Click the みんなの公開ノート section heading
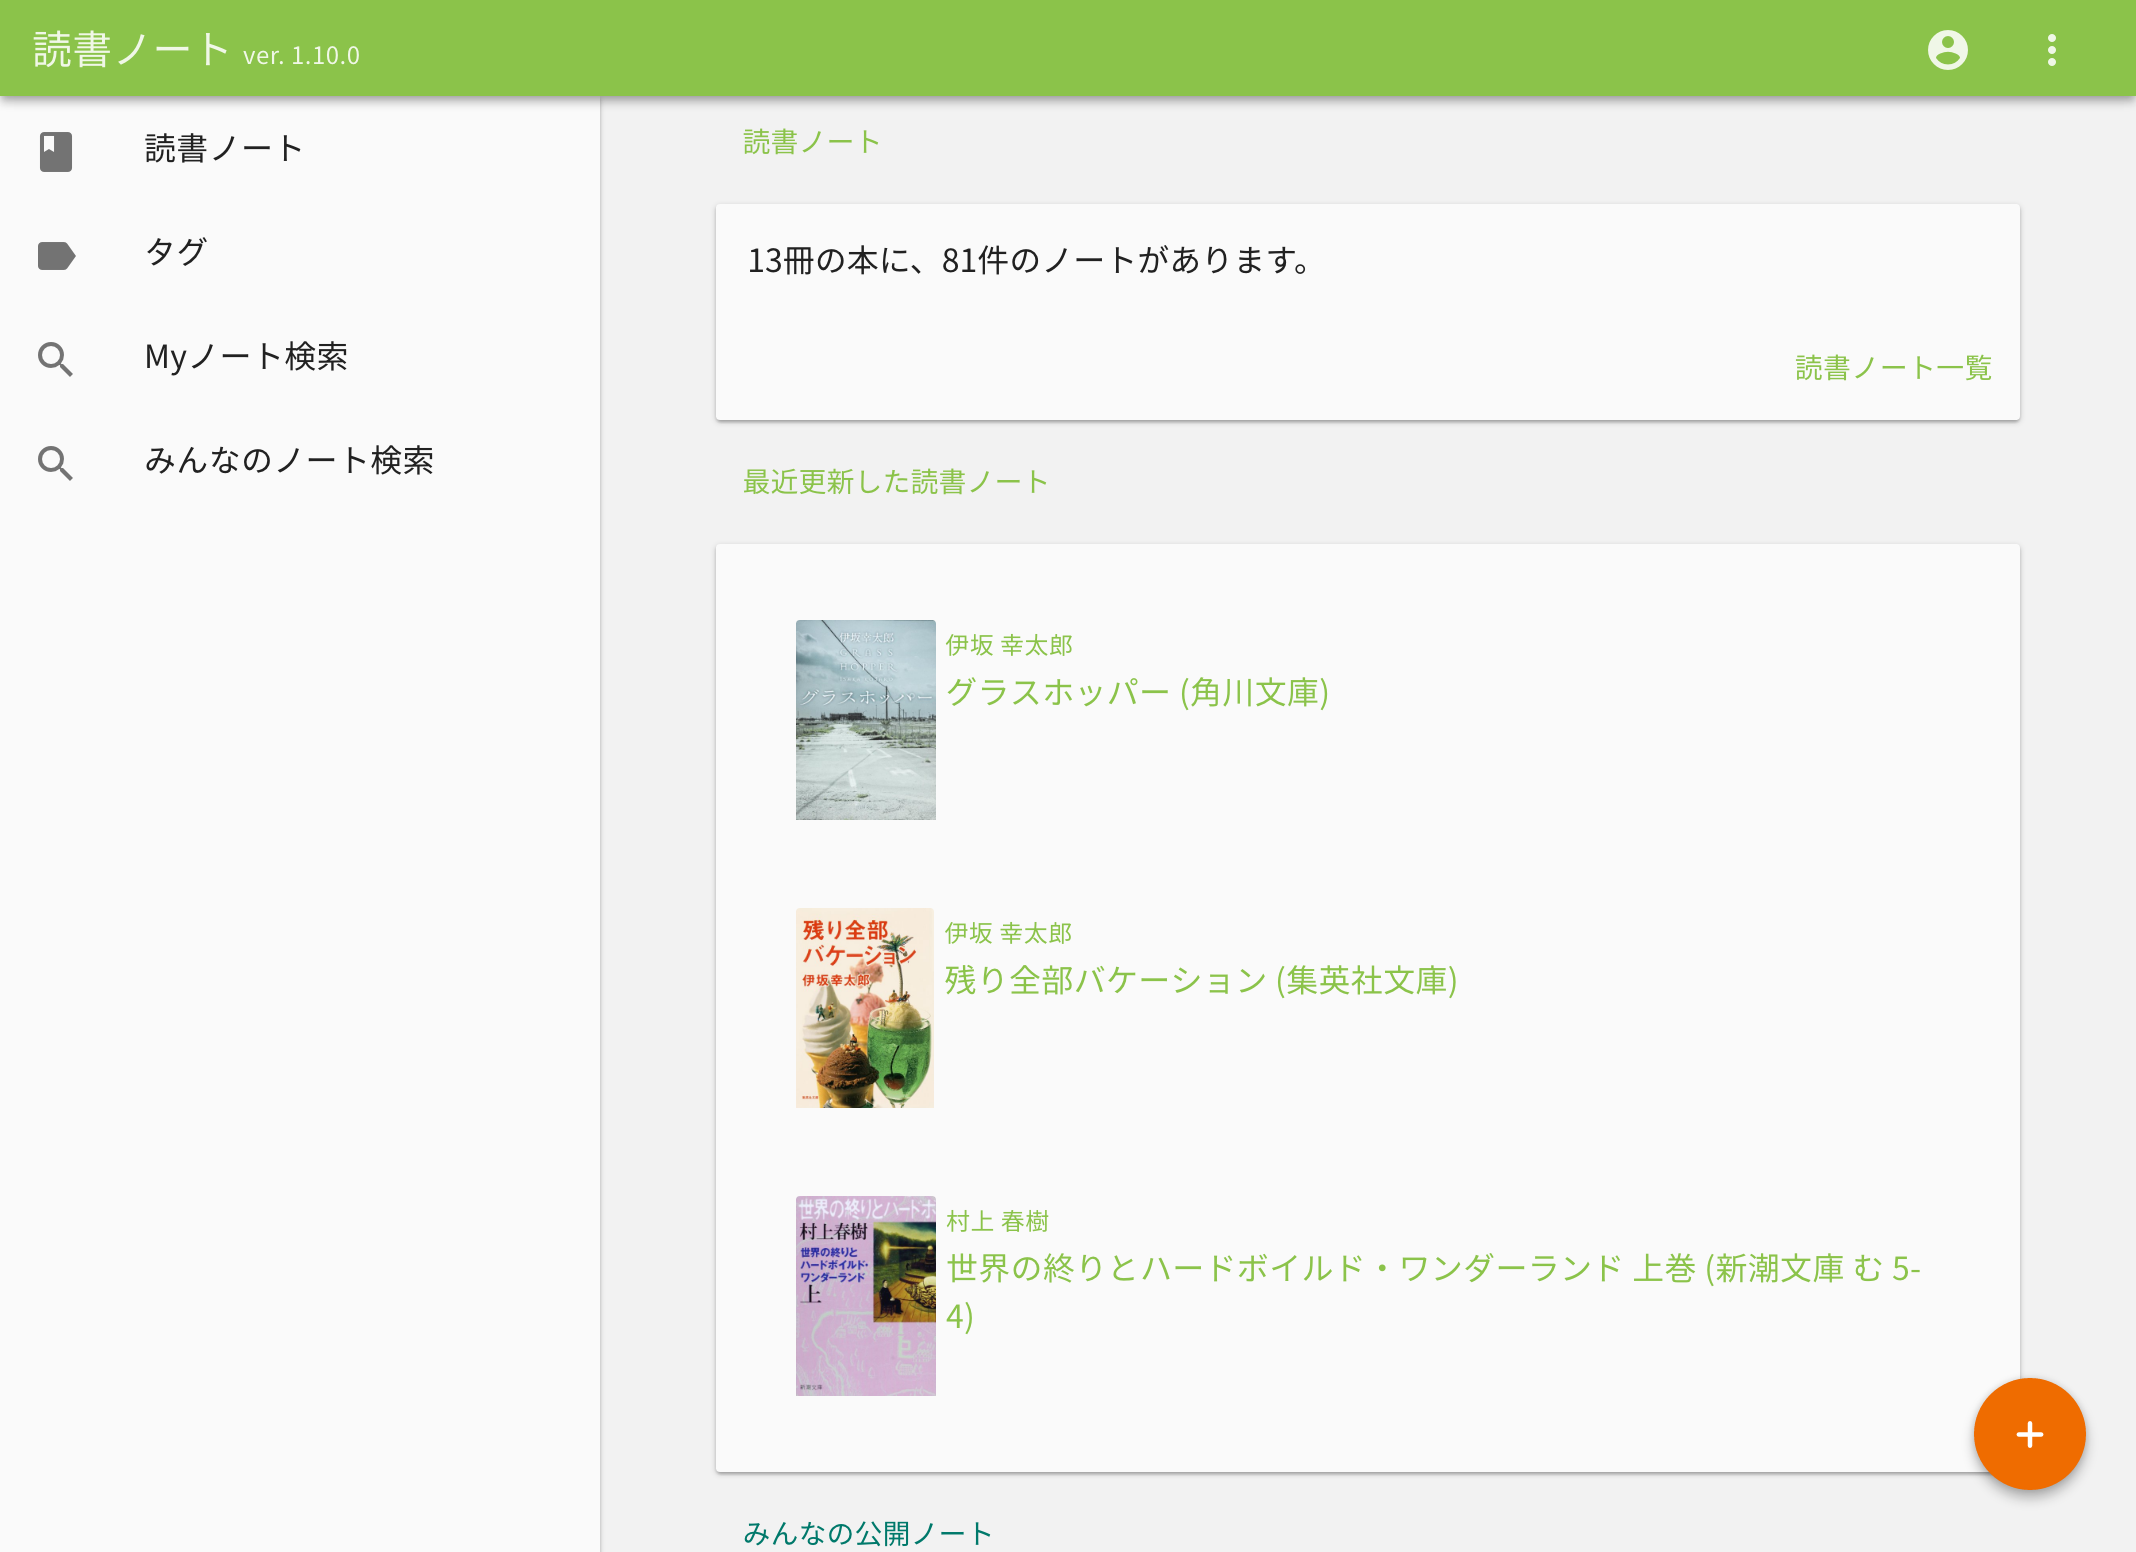 (868, 1533)
